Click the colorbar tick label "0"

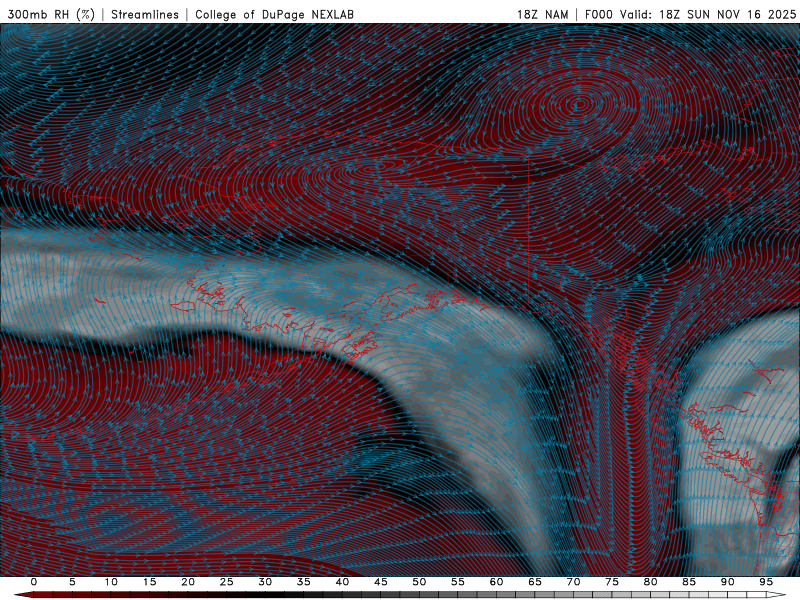[34, 582]
